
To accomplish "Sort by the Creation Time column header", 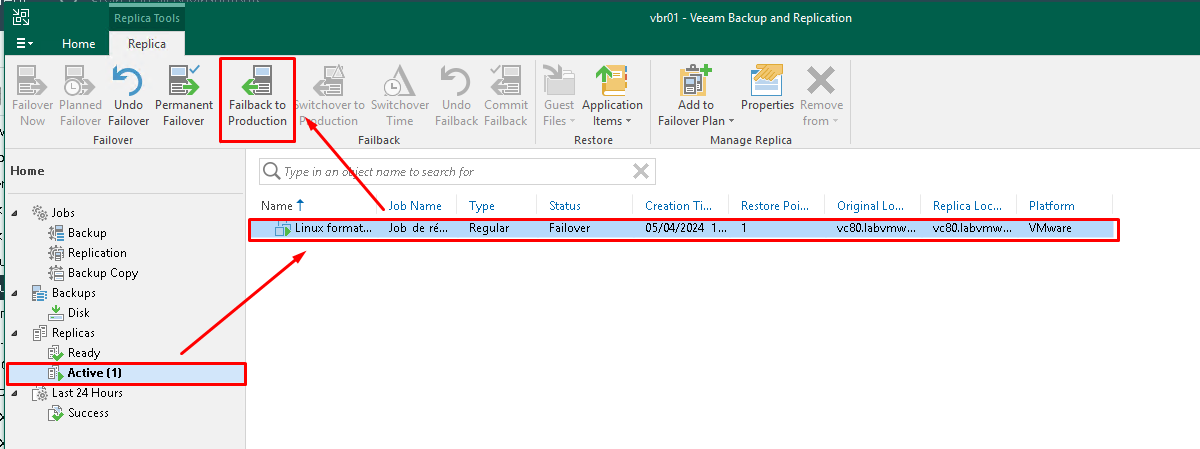I will [680, 205].
